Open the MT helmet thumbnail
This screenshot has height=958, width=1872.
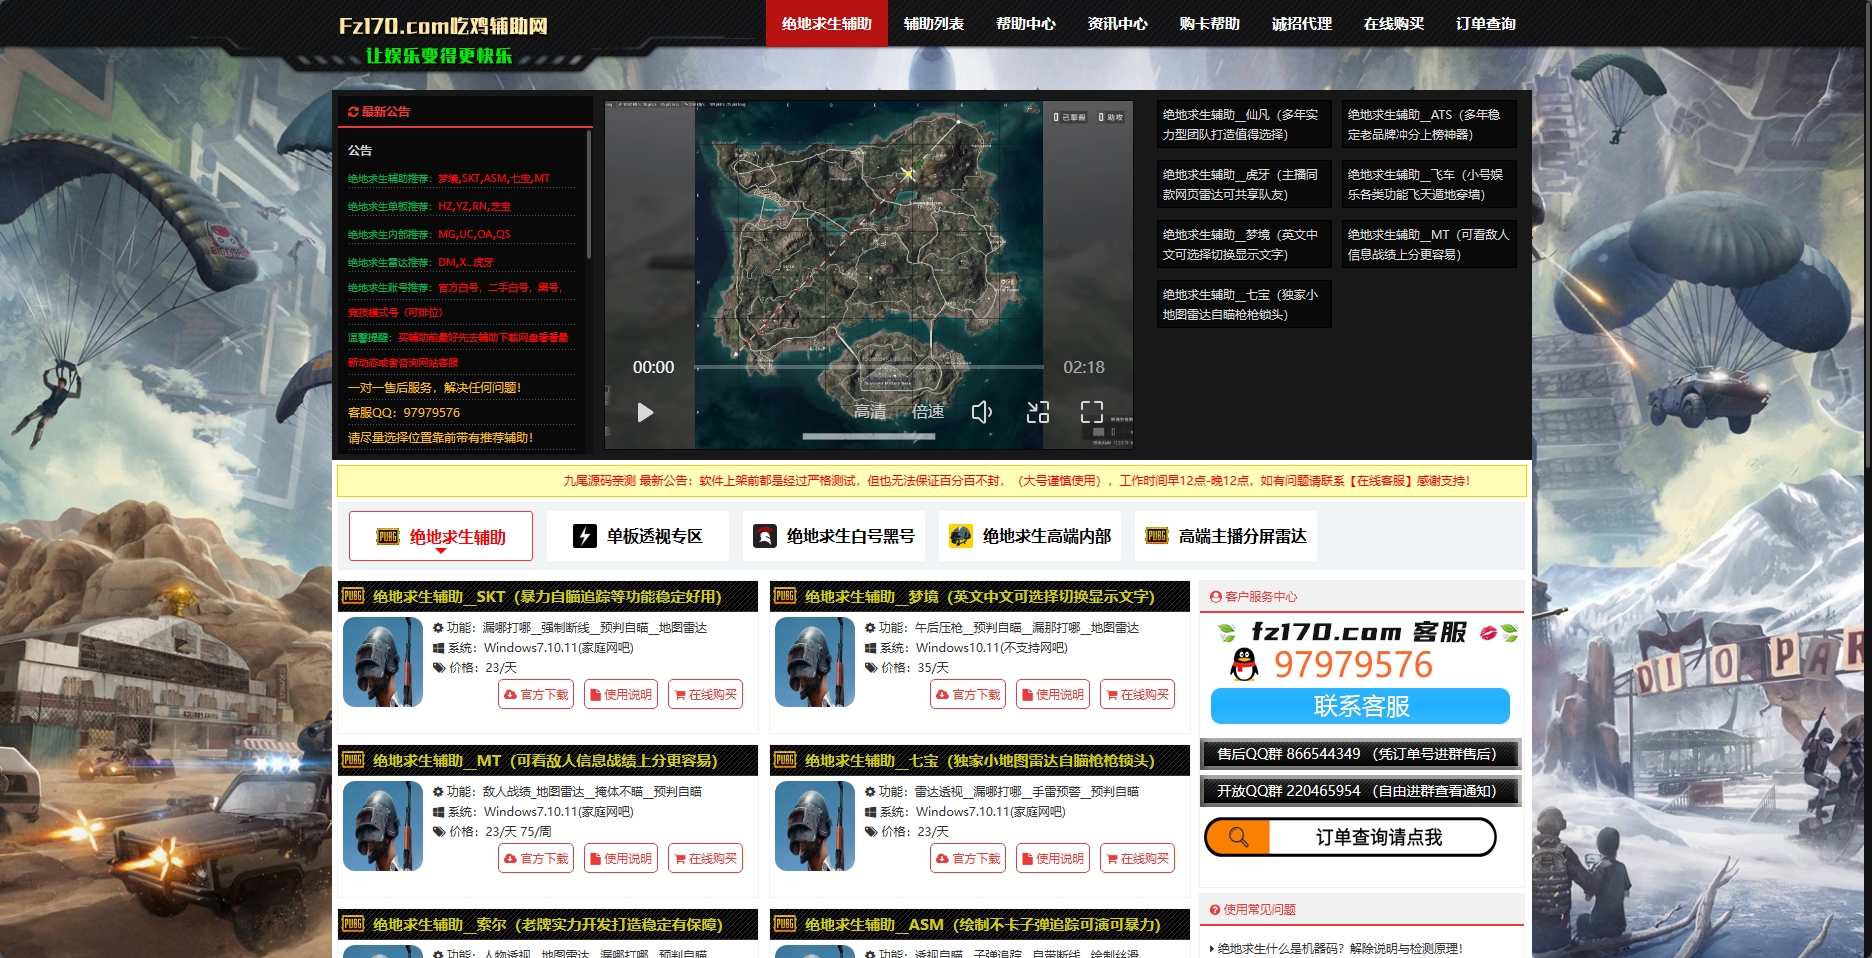[383, 826]
